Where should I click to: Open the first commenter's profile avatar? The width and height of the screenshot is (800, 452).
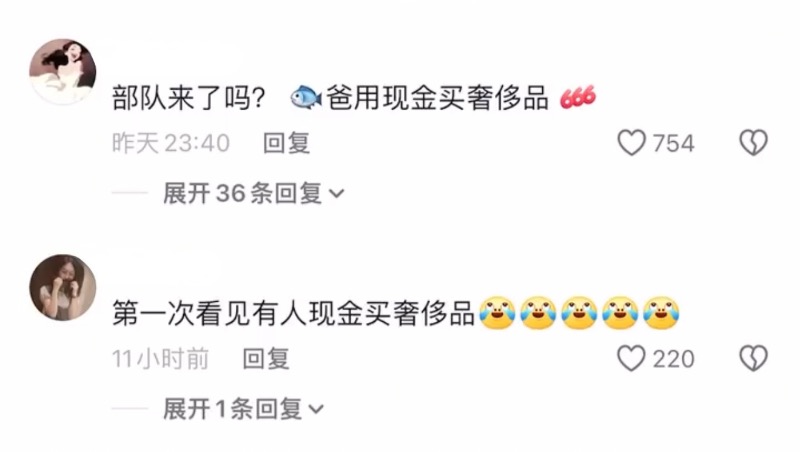(63, 72)
